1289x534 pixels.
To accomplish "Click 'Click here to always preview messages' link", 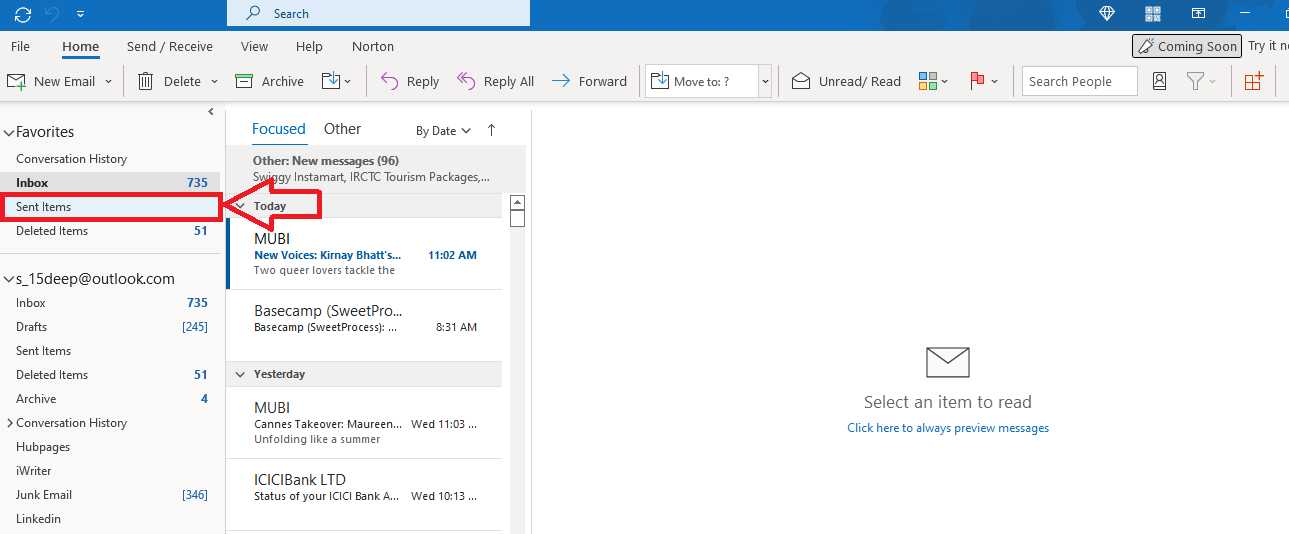I will [947, 428].
